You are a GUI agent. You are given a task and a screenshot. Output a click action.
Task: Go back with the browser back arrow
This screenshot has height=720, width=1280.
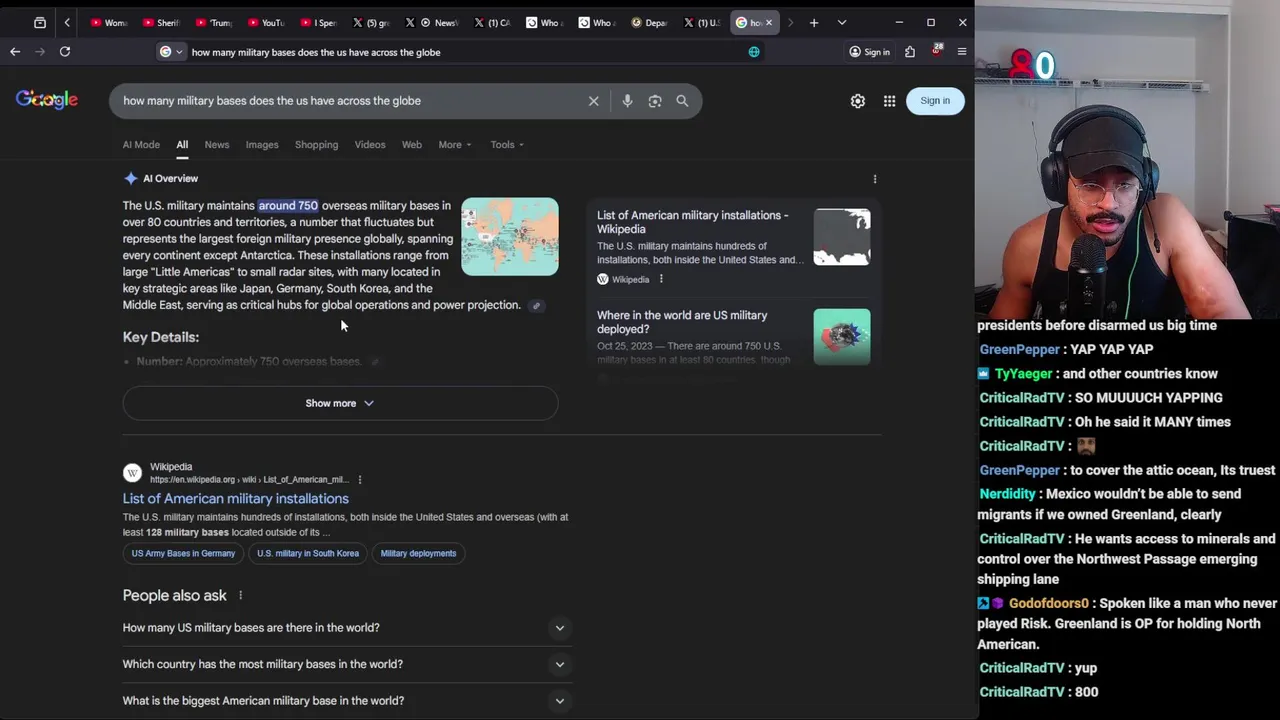15,52
